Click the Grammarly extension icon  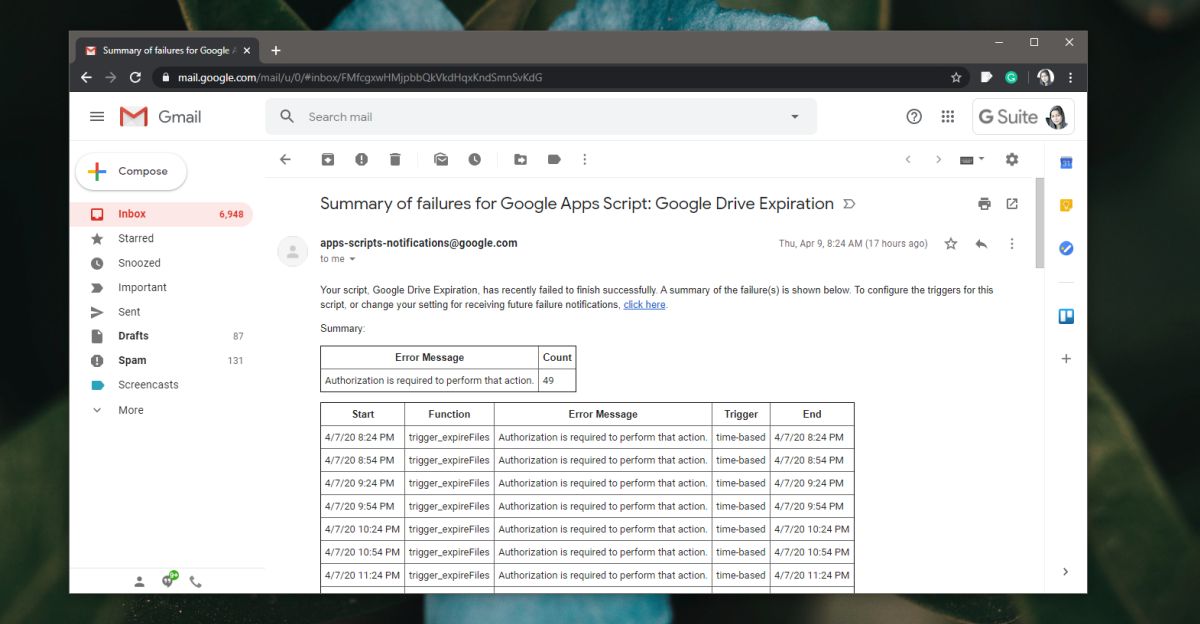click(1011, 77)
